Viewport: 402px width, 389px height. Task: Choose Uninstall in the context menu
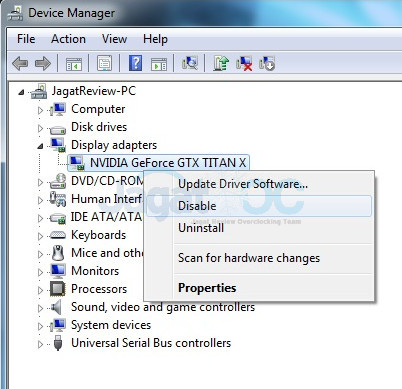pyautogui.click(x=259, y=228)
